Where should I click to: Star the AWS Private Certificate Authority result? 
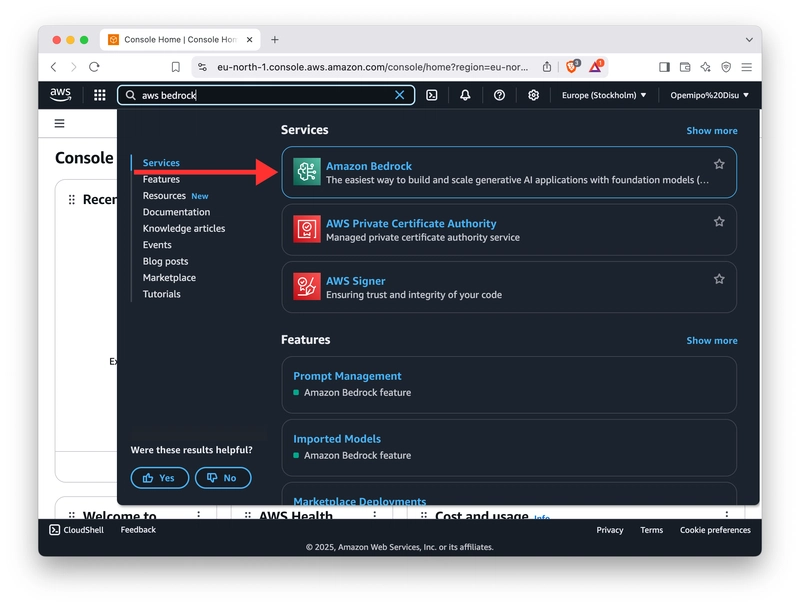click(719, 222)
